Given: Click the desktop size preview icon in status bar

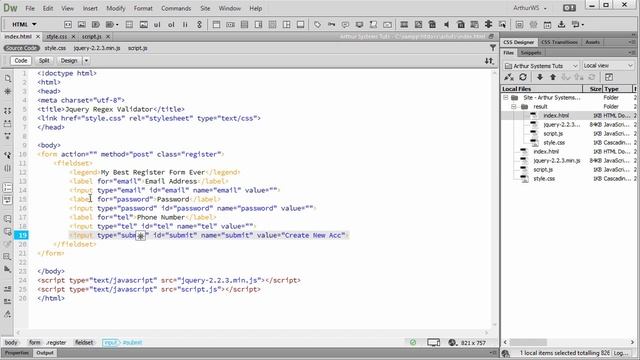Looking at the screenshot, I should 433,342.
